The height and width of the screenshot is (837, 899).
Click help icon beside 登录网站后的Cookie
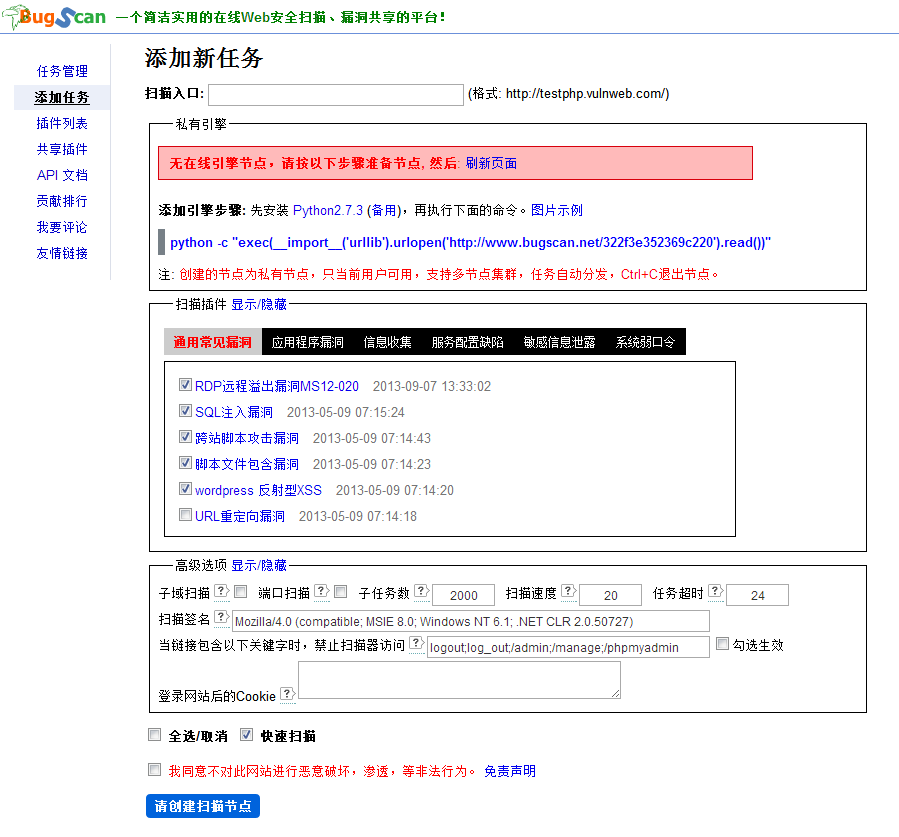point(288,694)
